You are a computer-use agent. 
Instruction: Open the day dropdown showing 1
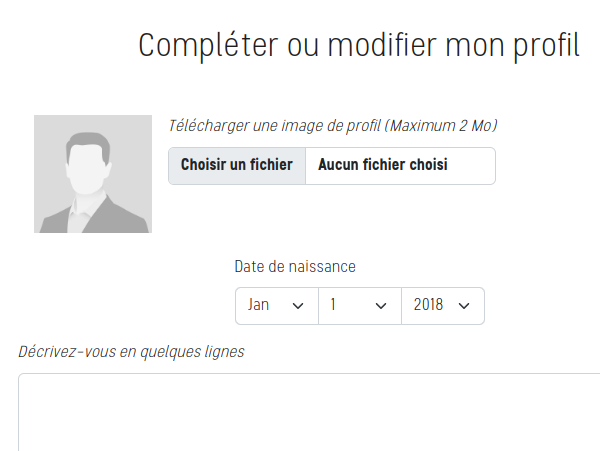(x=359, y=306)
